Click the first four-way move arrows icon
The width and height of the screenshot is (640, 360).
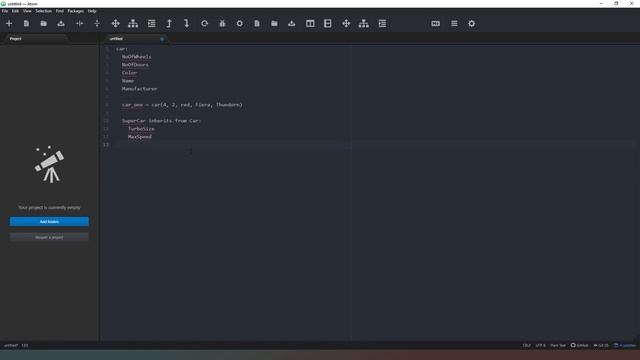click(116, 24)
